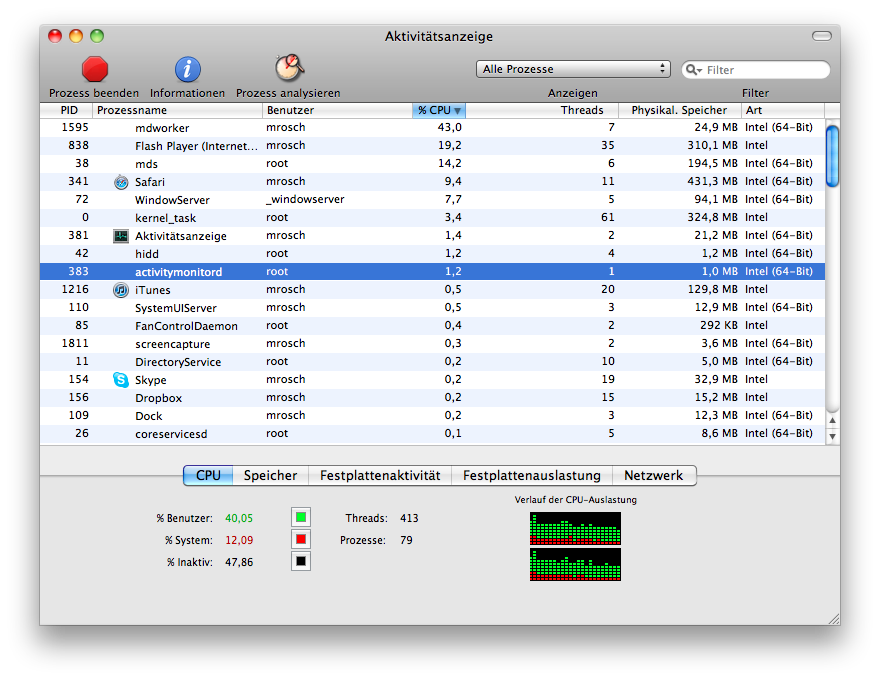This screenshot has width=880, height=680.
Task: Click the toolbar toggle pill in the title bar
Action: click(822, 36)
